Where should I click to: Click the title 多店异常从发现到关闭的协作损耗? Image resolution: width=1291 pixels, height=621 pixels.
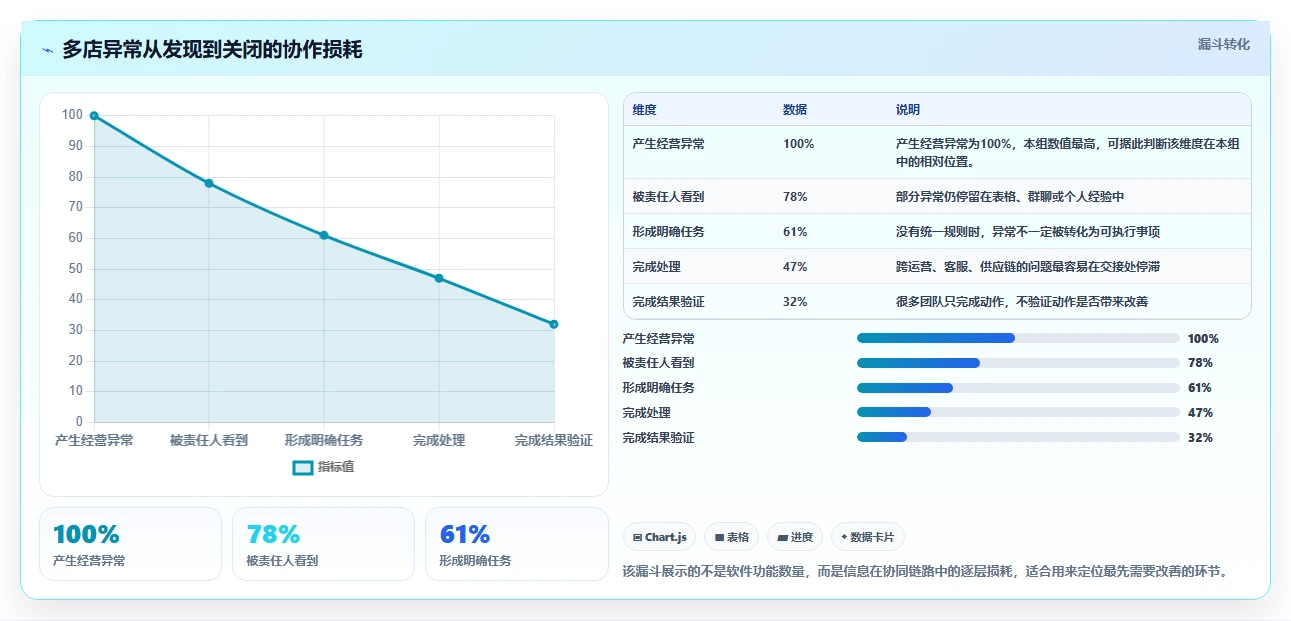coord(212,50)
